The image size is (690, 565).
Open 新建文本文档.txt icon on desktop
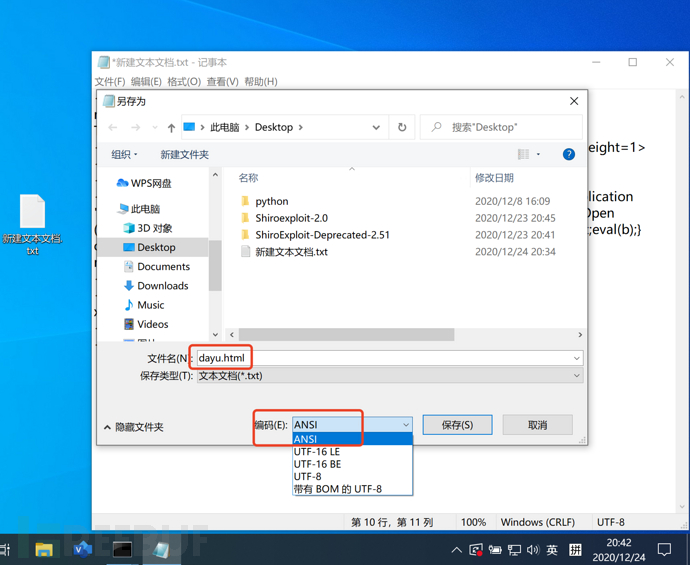33,225
